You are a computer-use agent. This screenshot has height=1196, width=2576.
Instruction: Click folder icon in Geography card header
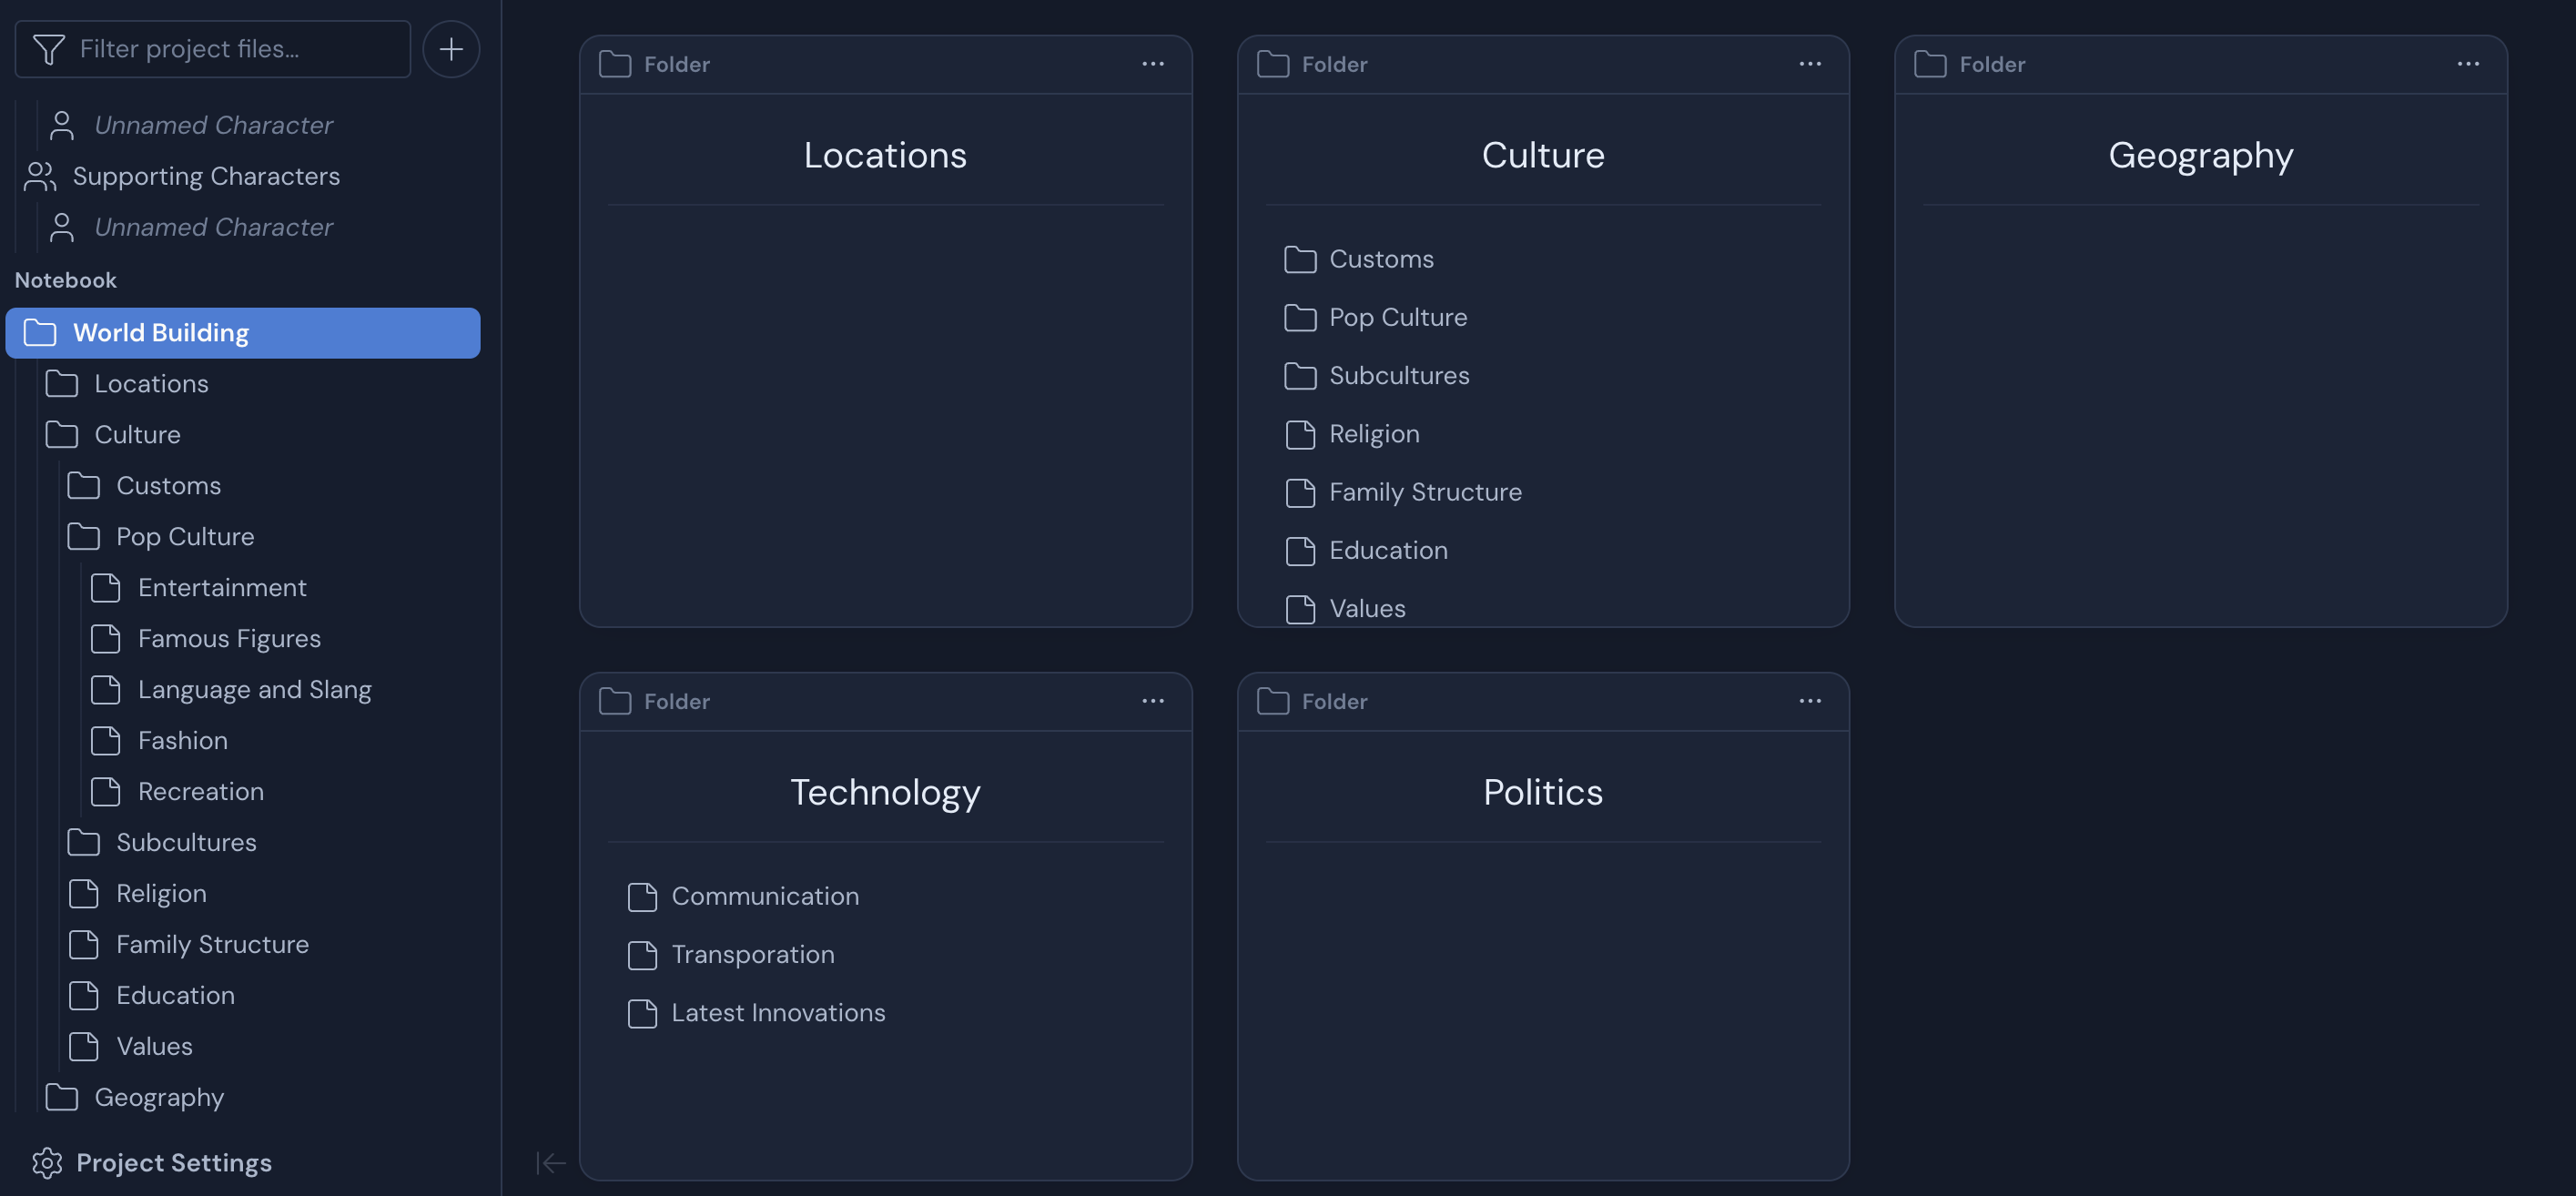pos(1930,64)
